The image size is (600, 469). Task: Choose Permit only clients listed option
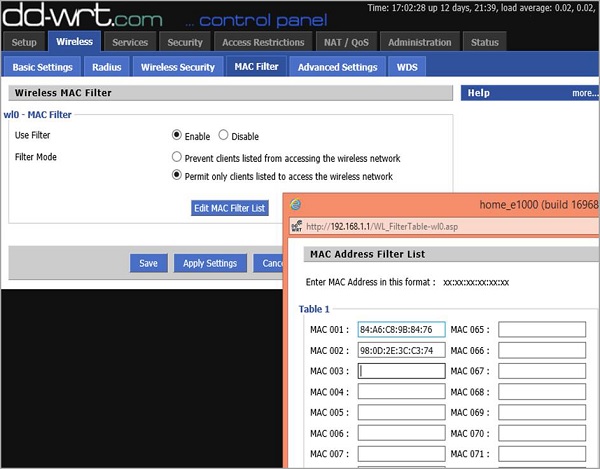(x=177, y=176)
